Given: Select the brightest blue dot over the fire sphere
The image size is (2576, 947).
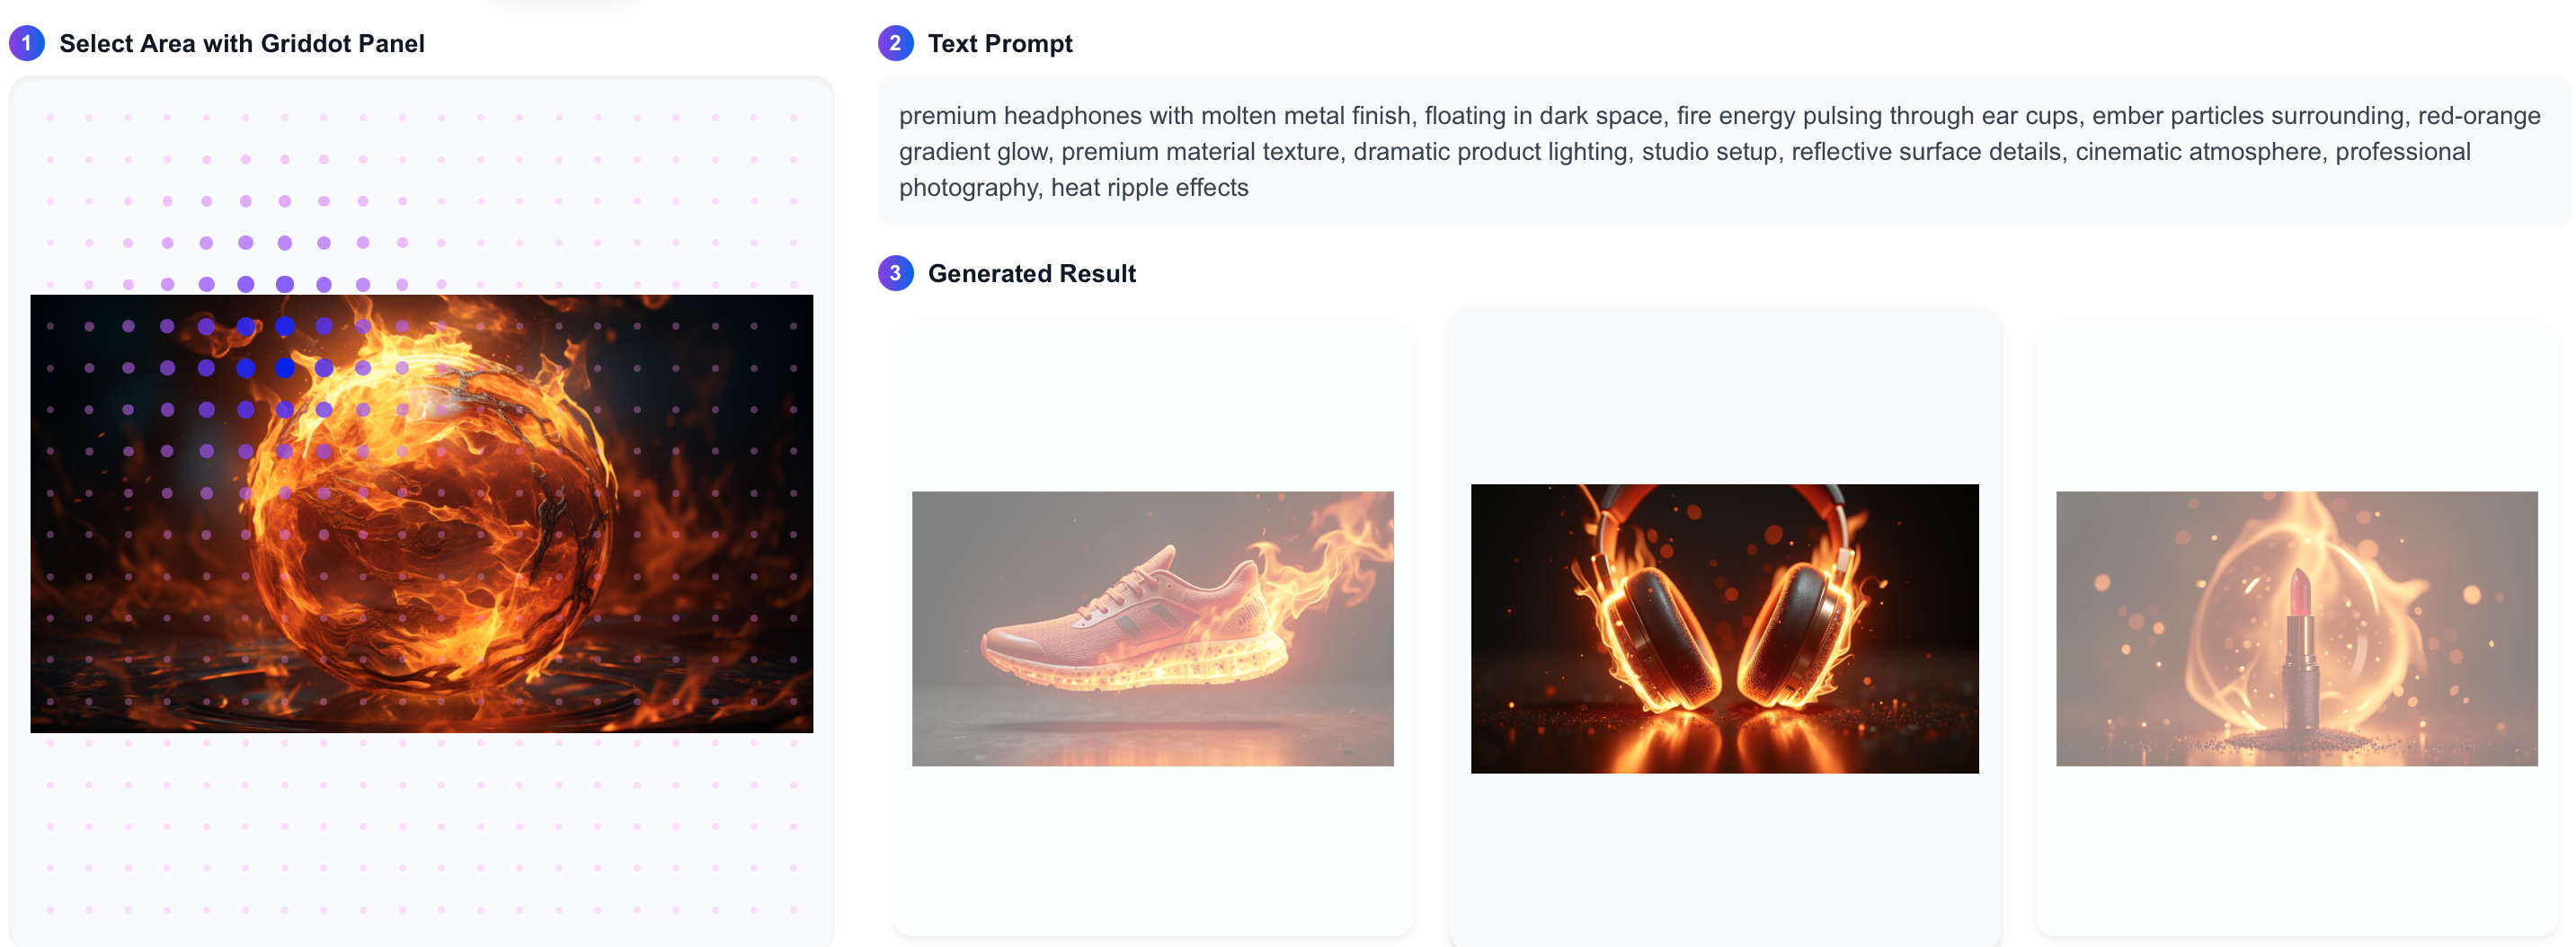Looking at the screenshot, I should click(x=284, y=368).
